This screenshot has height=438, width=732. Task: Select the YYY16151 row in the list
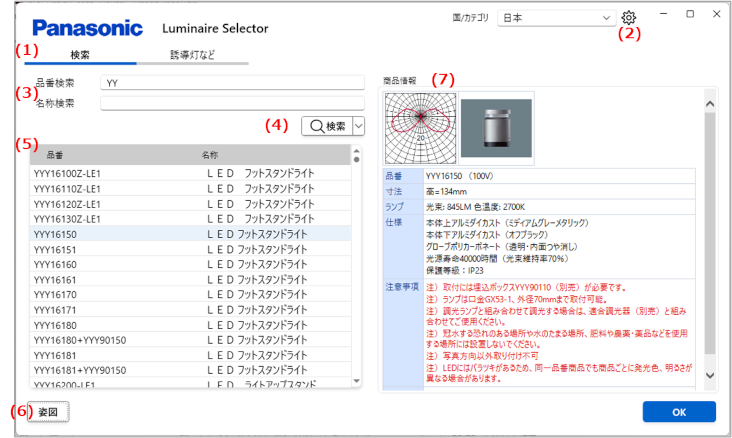click(x=55, y=249)
